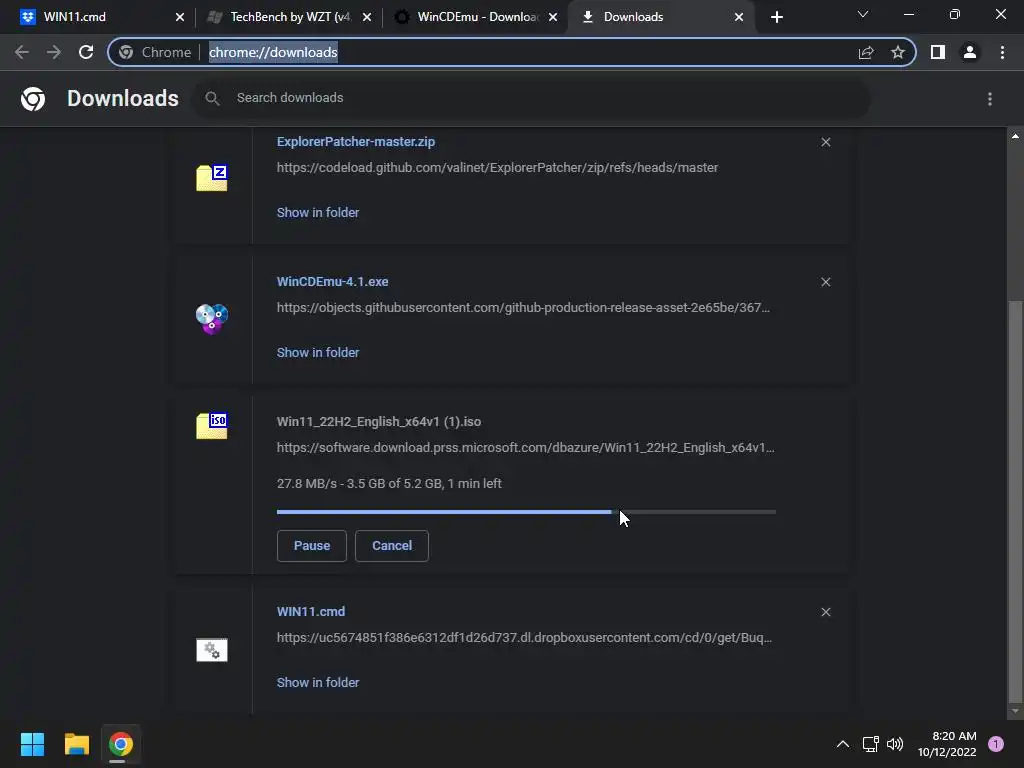Viewport: 1024px width, 768px height.
Task: Click the WinCDEmu disc icon
Action: tap(212, 319)
